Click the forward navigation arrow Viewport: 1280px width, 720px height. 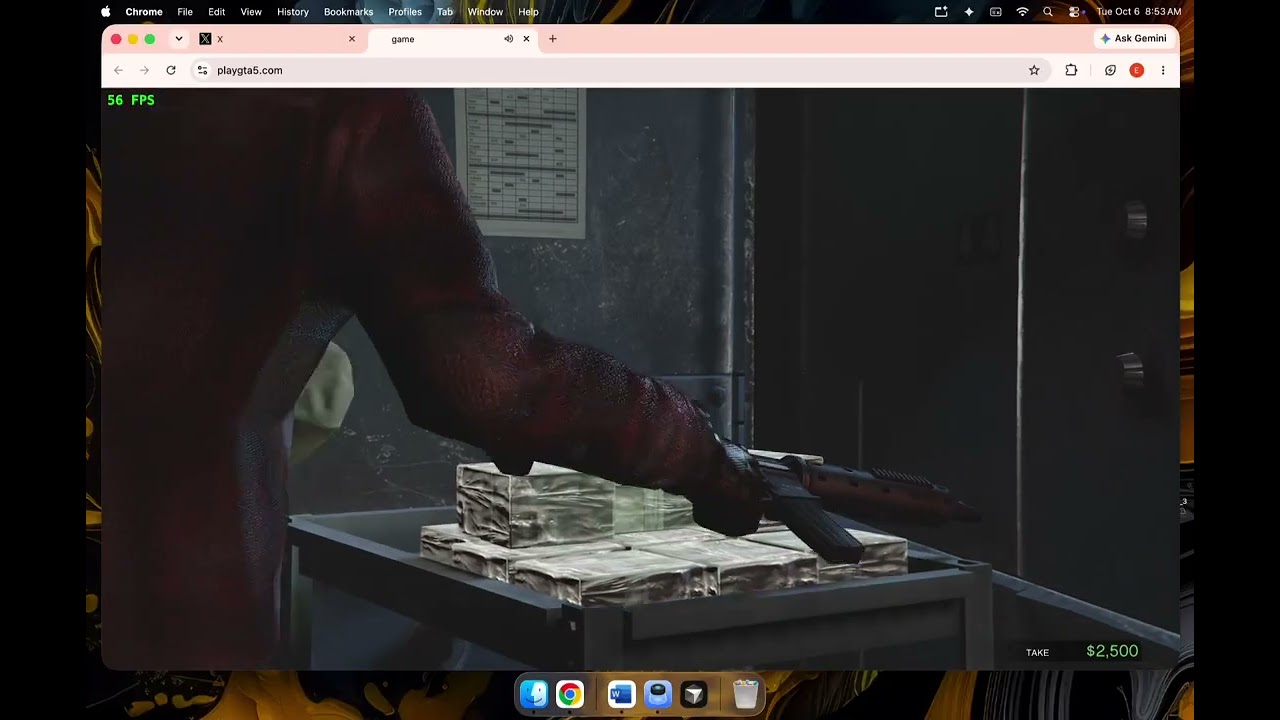tap(144, 70)
